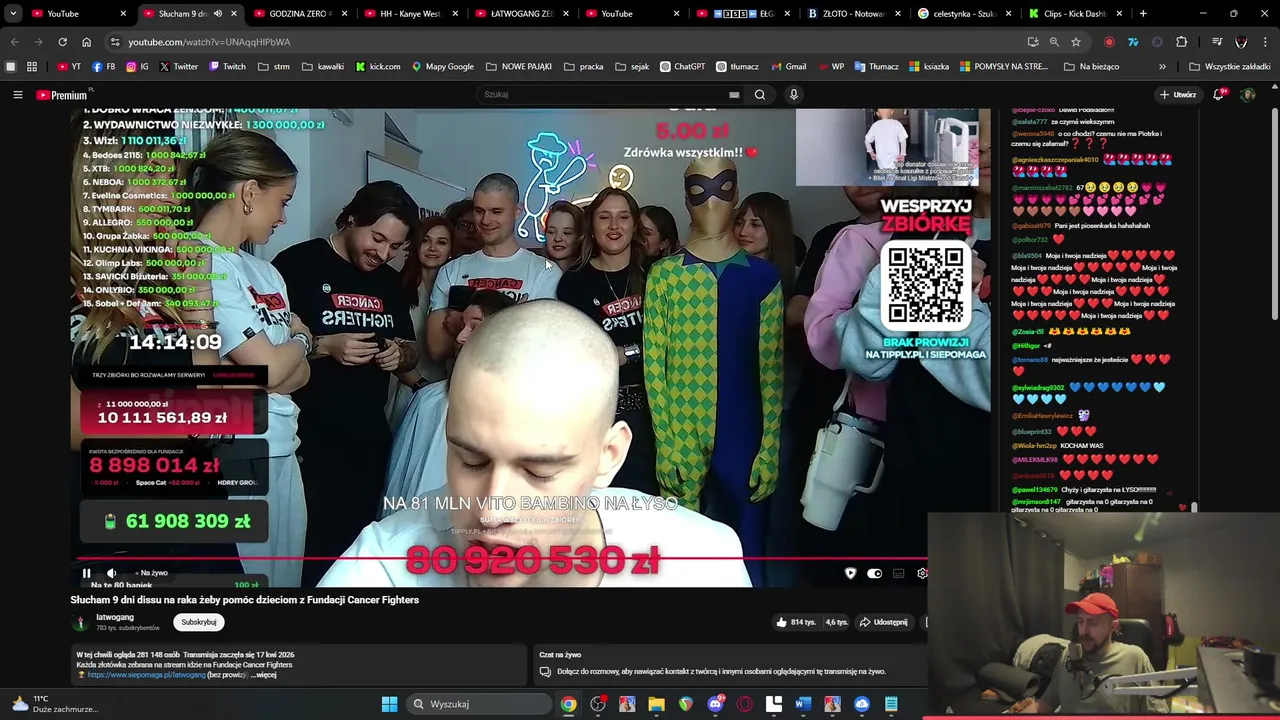1280x720 pixels.
Task: Mute the video player volume
Action: pos(111,573)
